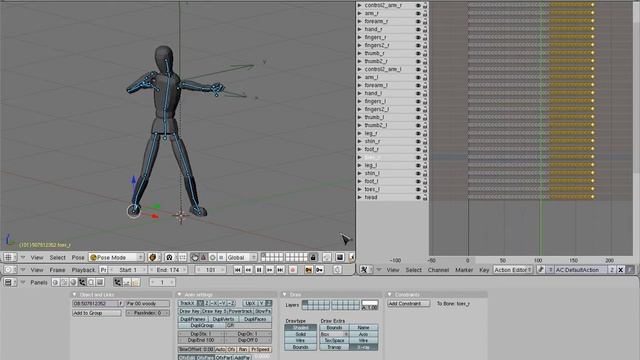Open the Select menu in 3D viewport header
640x360 pixels.
[58, 257]
